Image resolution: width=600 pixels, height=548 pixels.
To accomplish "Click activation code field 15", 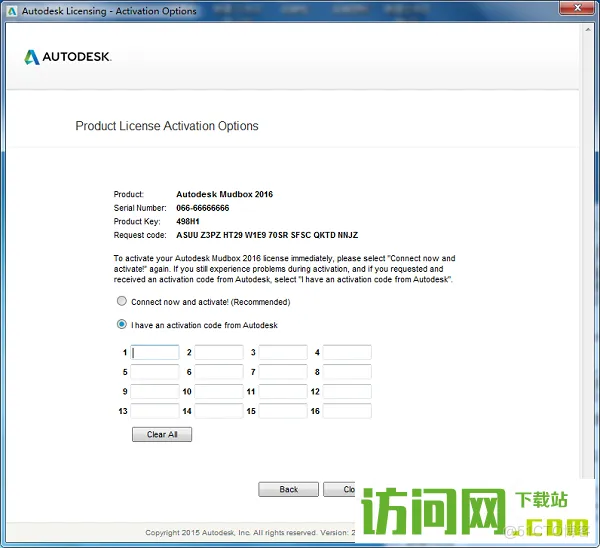I will [x=283, y=411].
